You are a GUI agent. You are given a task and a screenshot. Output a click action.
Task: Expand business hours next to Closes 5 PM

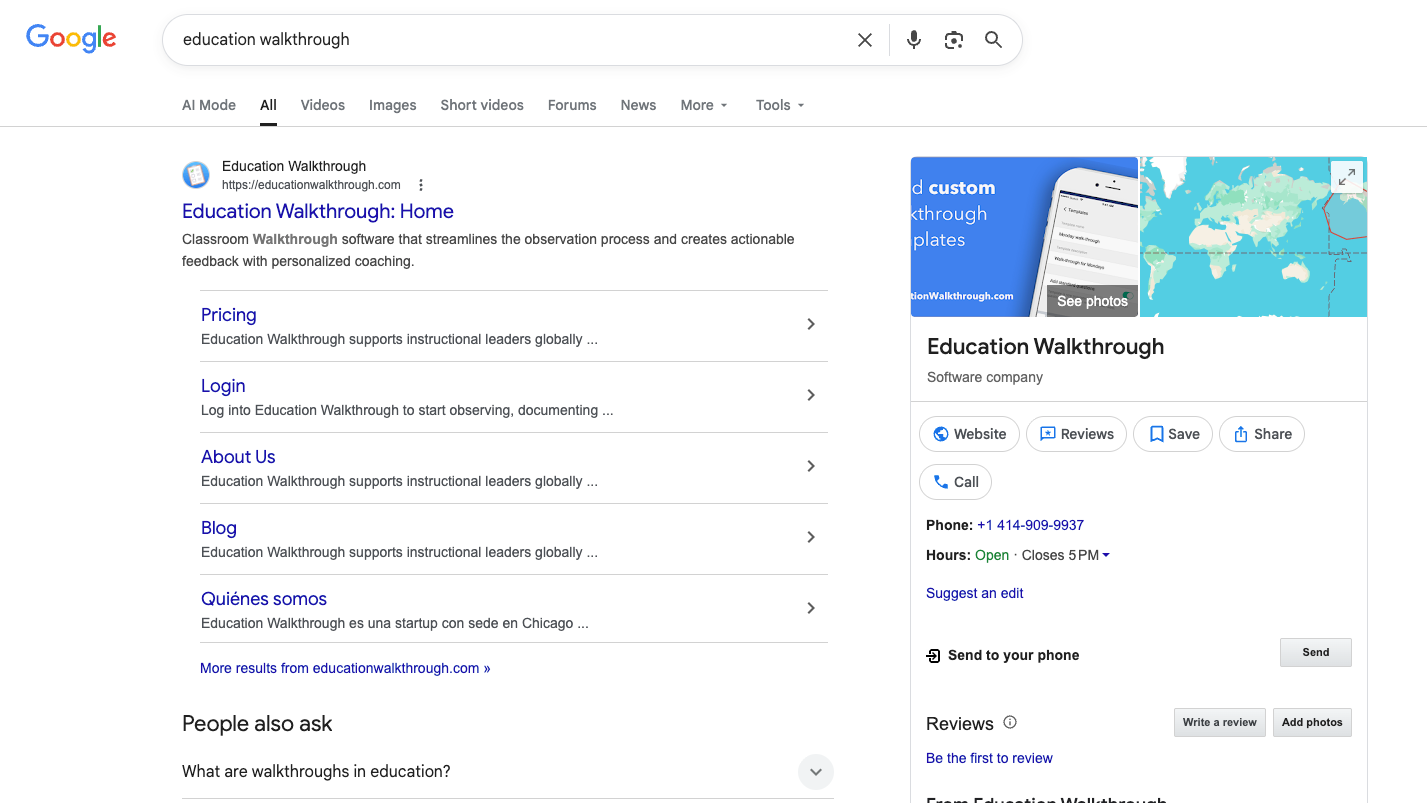[1106, 555]
